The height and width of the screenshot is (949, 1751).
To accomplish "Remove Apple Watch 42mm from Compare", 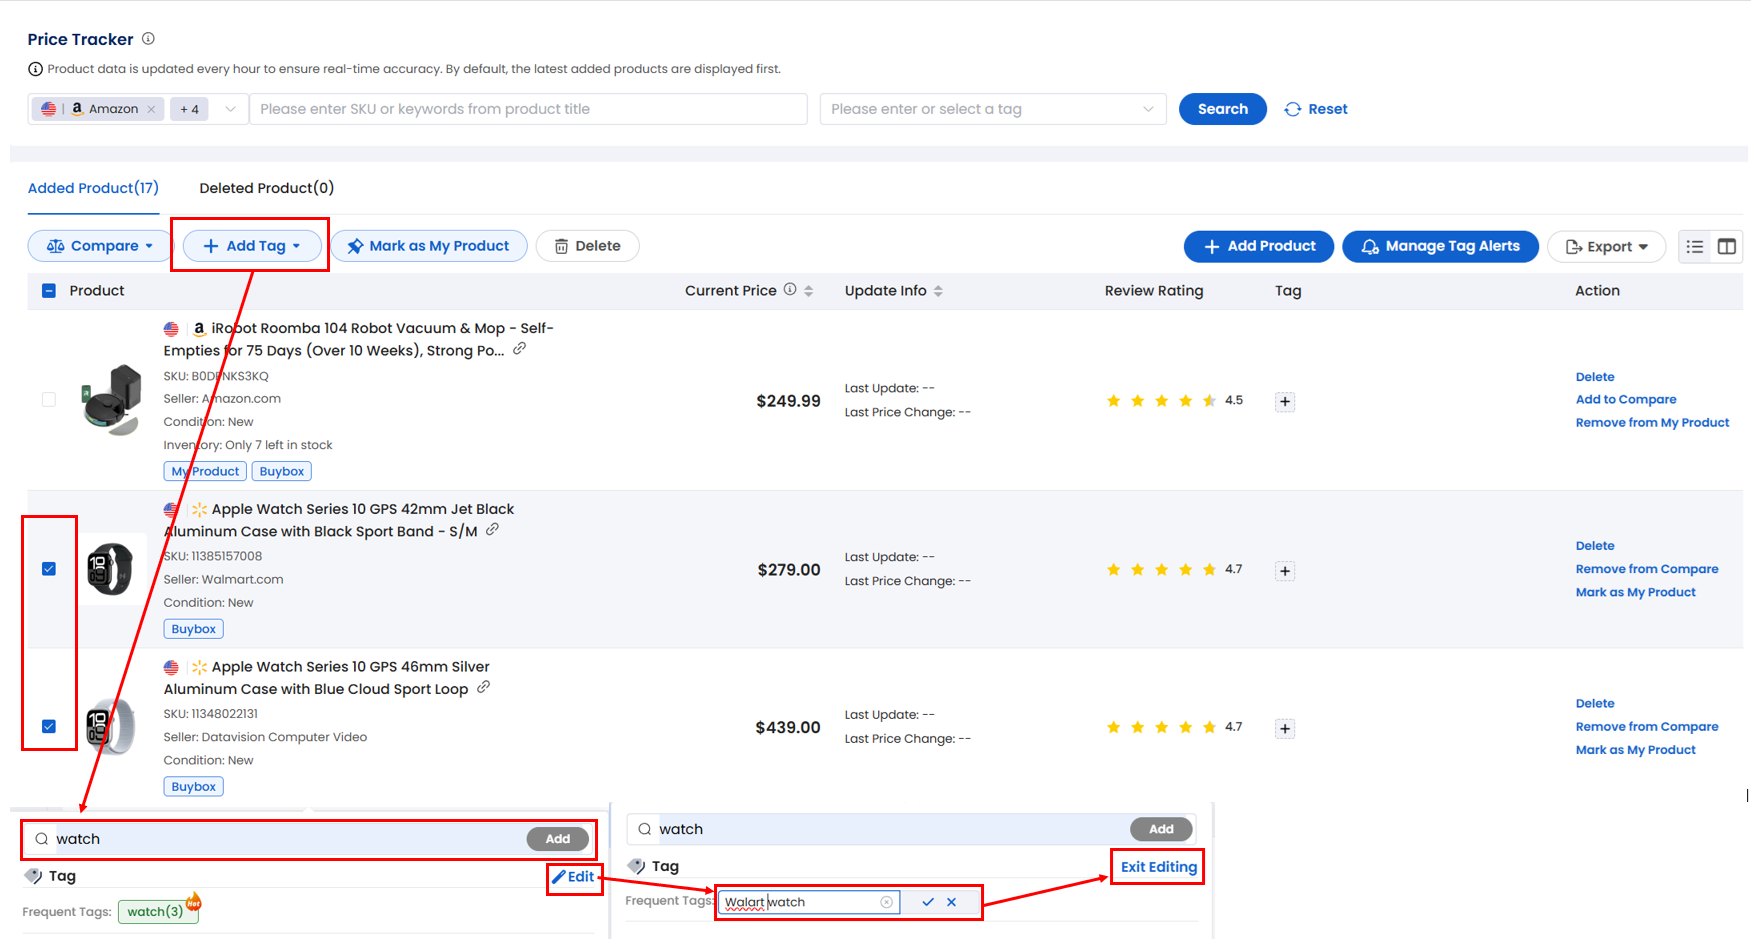I will point(1647,569).
